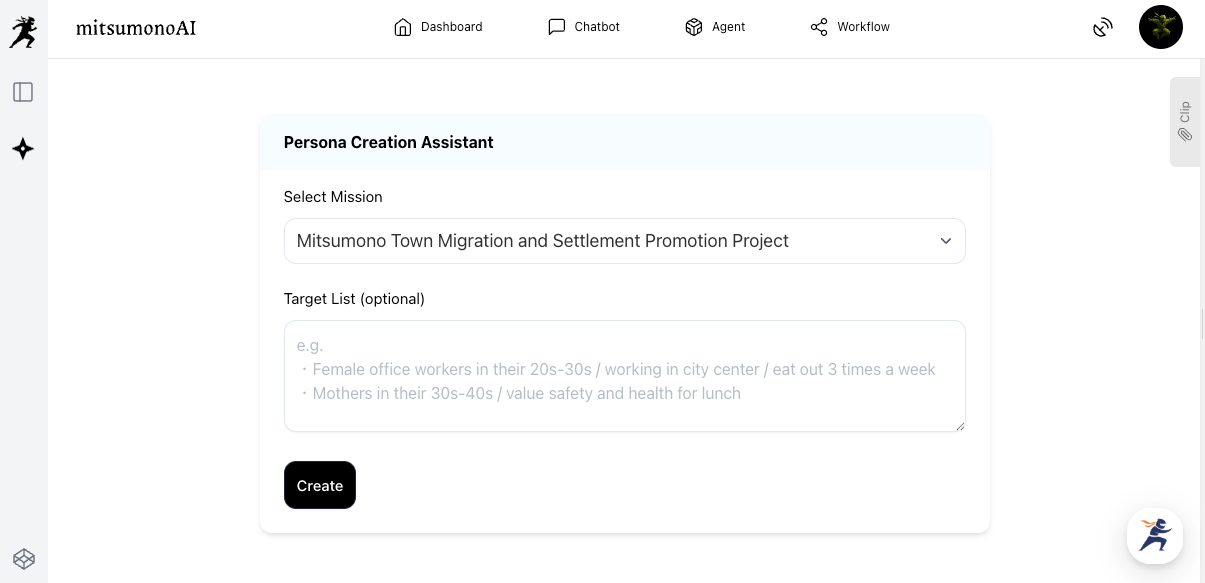Click the Persona Creation Assistant heading
Image resolution: width=1205 pixels, height=583 pixels.
click(388, 142)
